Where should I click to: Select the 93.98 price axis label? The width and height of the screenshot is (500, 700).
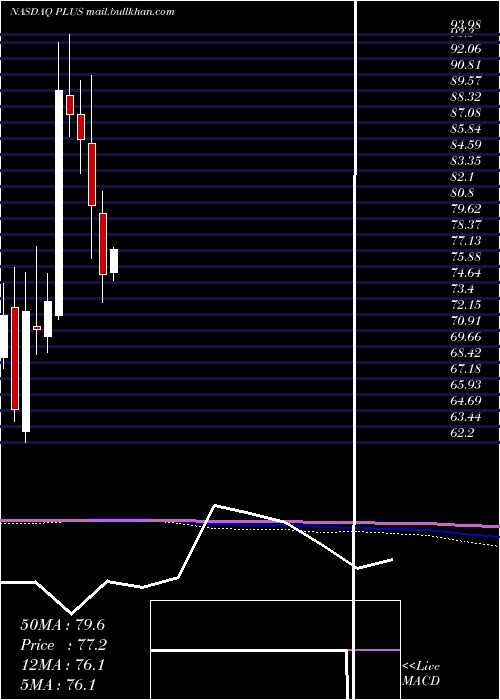[x=466, y=25]
